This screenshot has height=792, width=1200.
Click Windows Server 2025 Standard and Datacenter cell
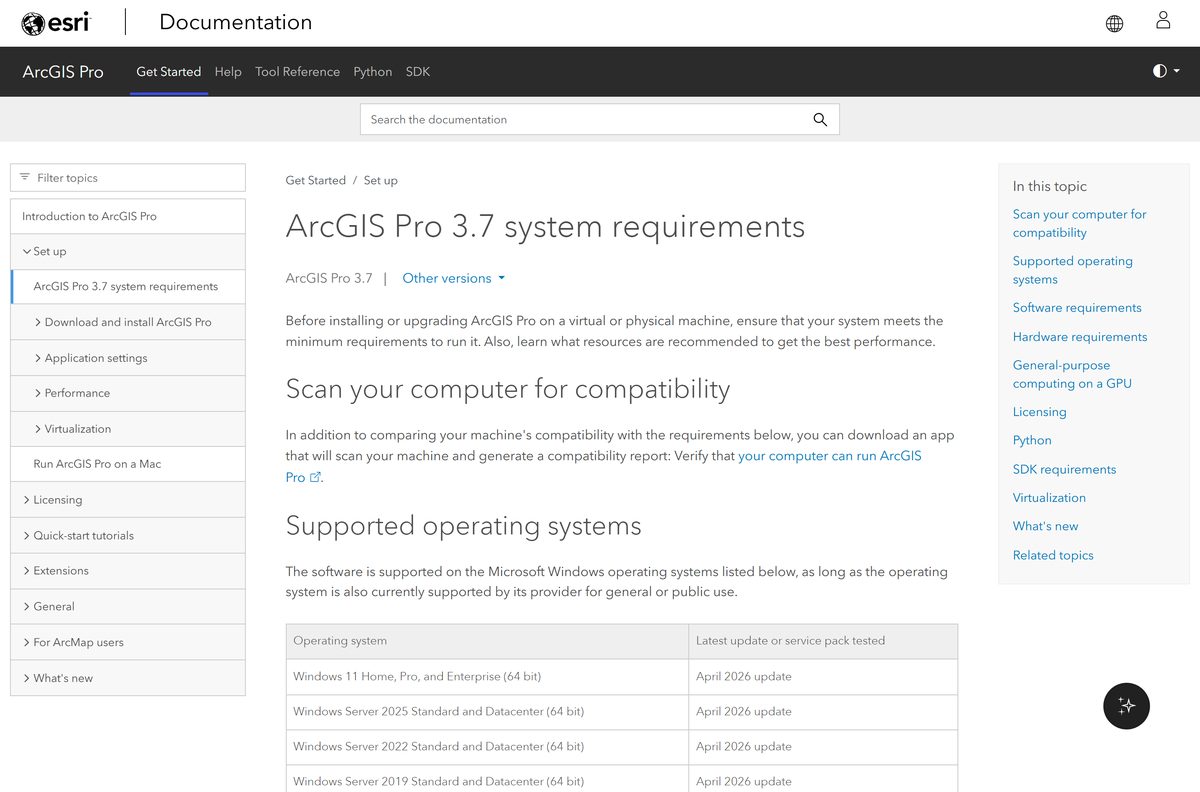point(487,712)
